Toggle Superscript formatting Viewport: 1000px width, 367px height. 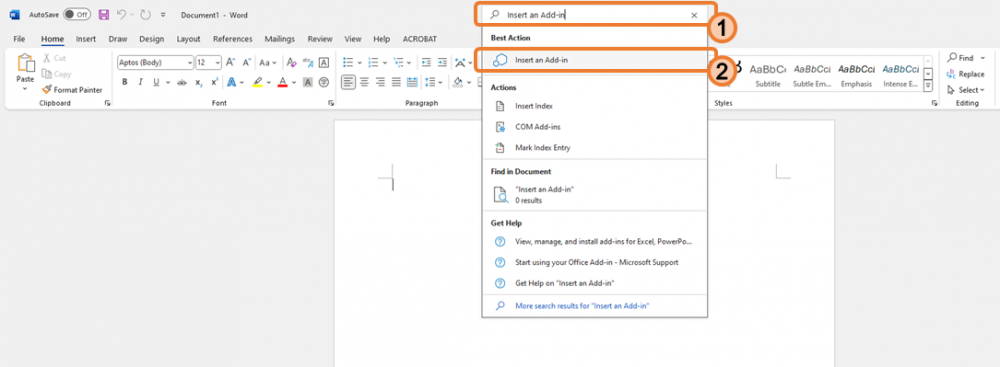point(214,82)
